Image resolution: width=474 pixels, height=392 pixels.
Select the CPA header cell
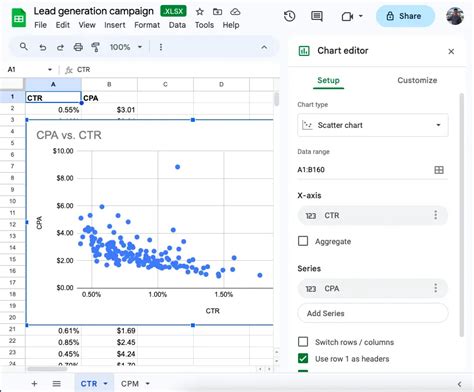(x=109, y=98)
